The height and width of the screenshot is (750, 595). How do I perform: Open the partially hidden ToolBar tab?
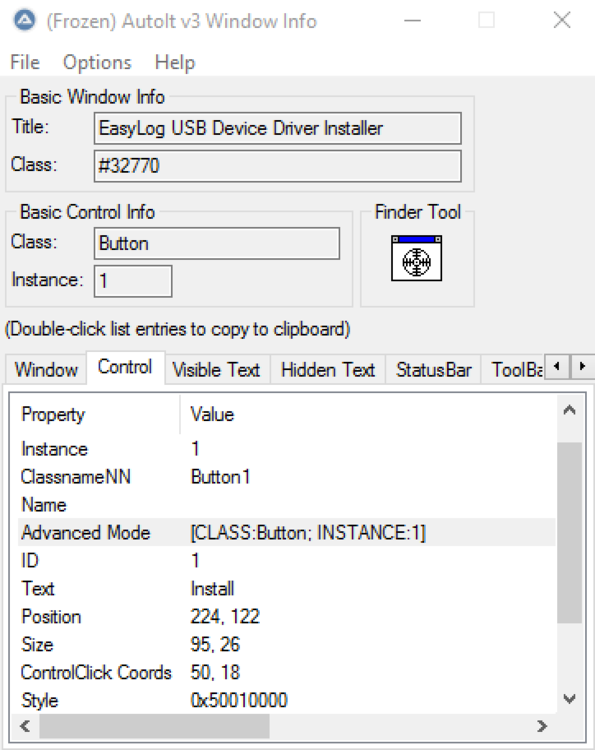click(x=515, y=370)
